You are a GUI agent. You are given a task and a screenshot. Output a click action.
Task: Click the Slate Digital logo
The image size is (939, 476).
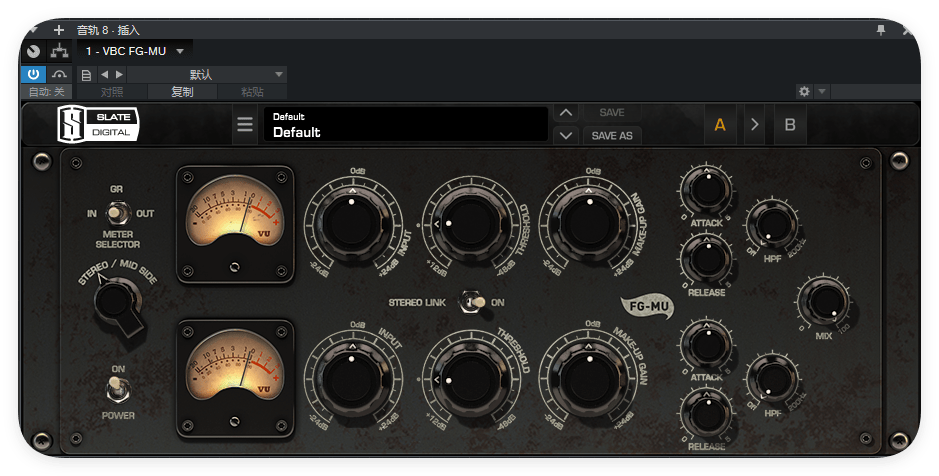[98, 125]
